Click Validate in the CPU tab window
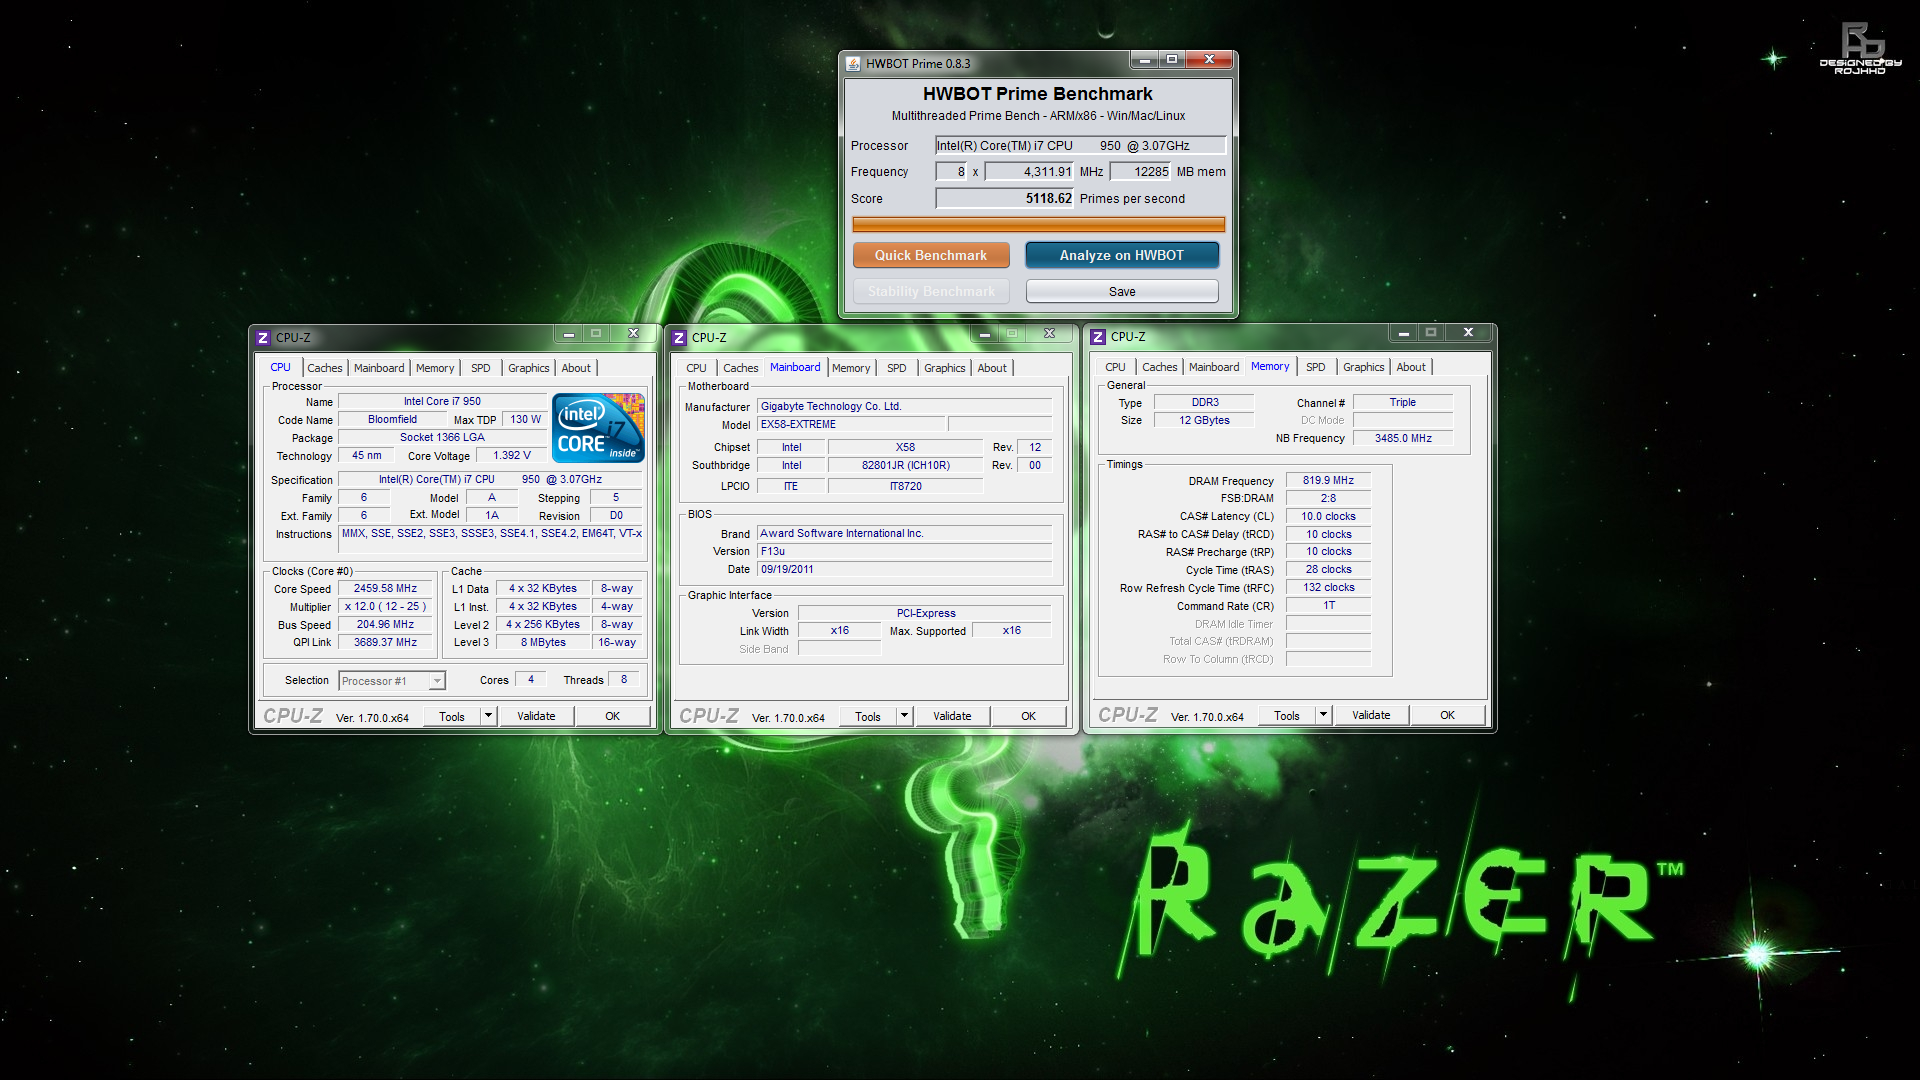 tap(536, 716)
